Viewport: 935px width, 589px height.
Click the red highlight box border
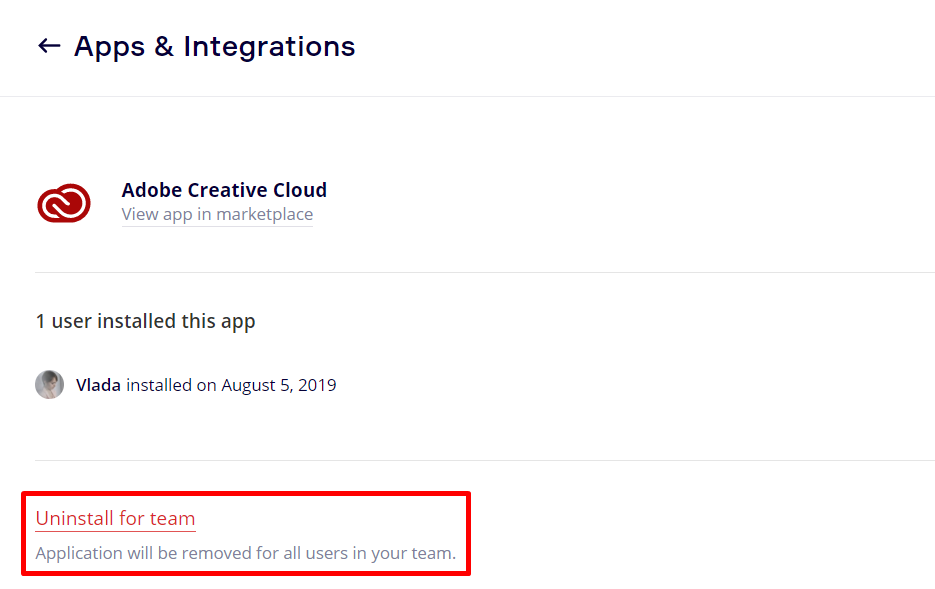coord(246,493)
